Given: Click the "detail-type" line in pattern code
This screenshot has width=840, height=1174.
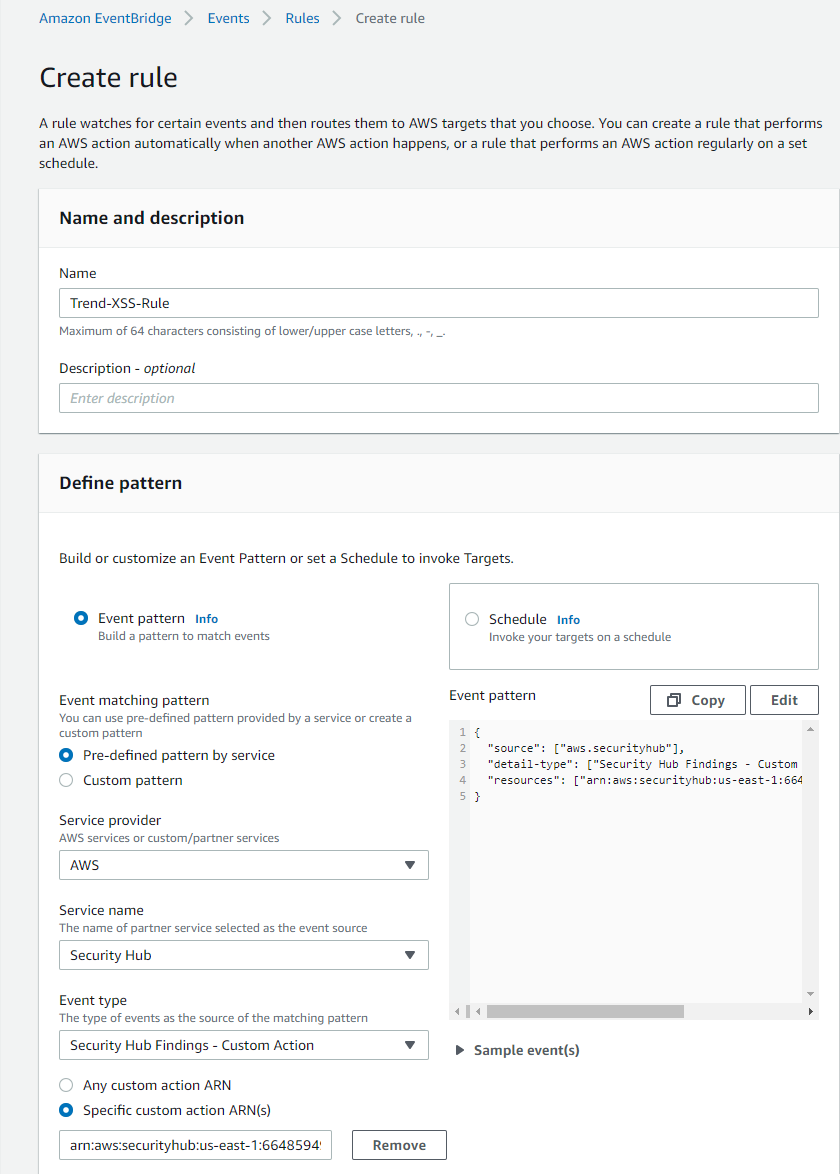Looking at the screenshot, I should [x=642, y=764].
